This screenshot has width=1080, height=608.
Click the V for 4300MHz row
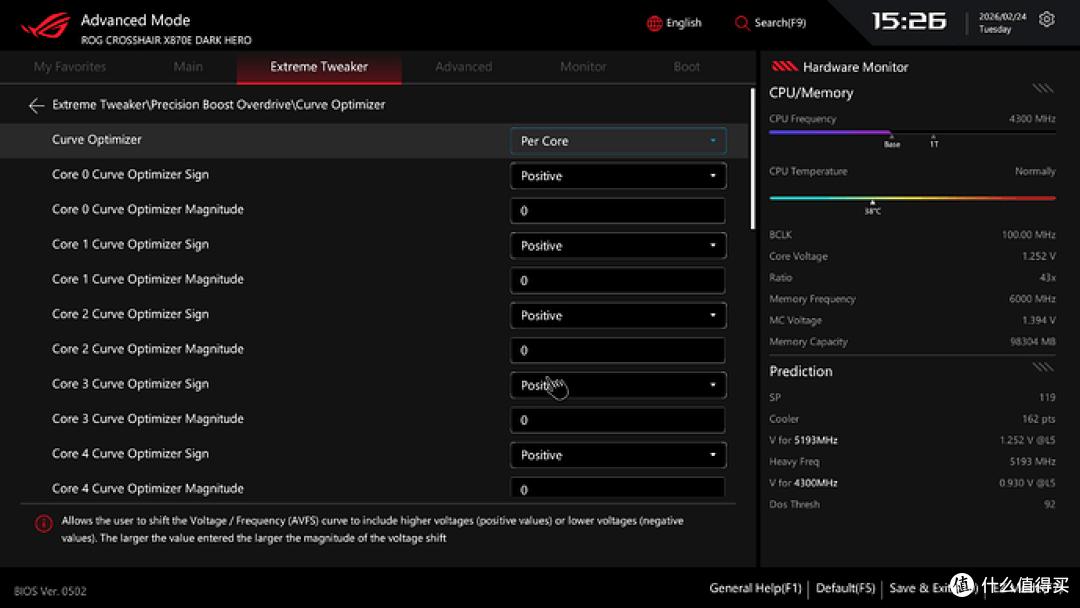point(912,483)
